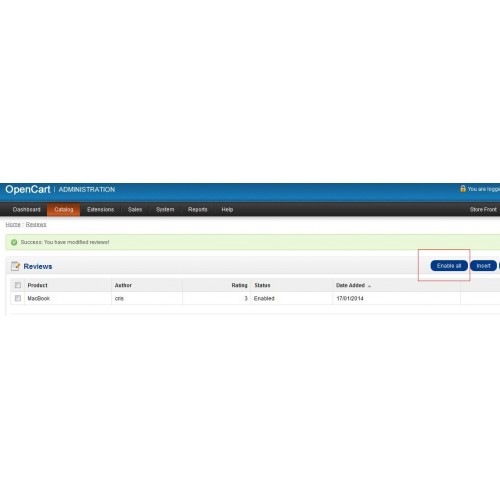Expand the Sales menu

coord(135,209)
